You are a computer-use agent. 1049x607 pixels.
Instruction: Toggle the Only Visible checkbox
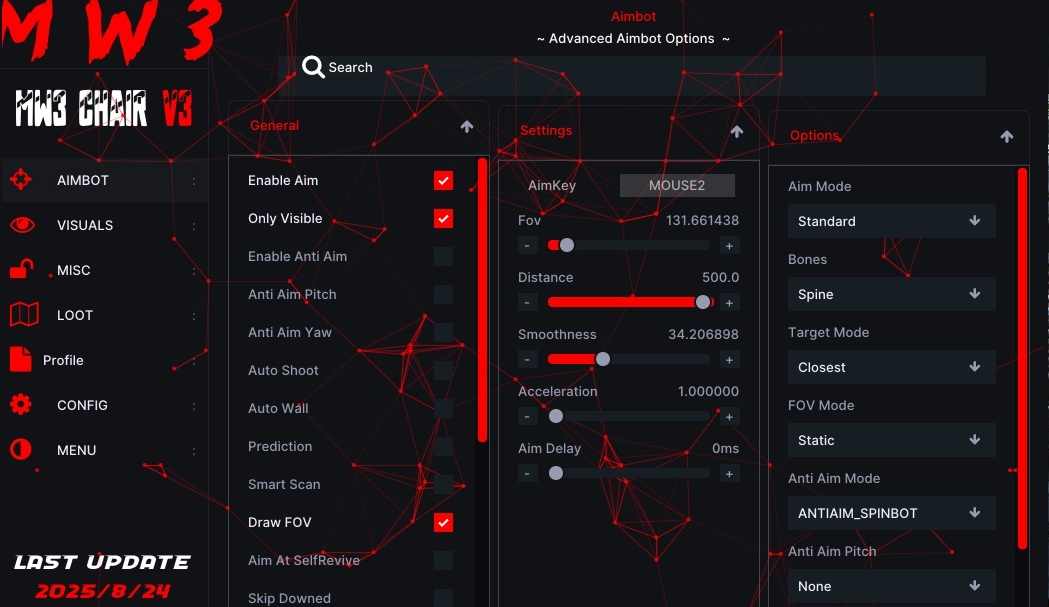pyautogui.click(x=443, y=218)
